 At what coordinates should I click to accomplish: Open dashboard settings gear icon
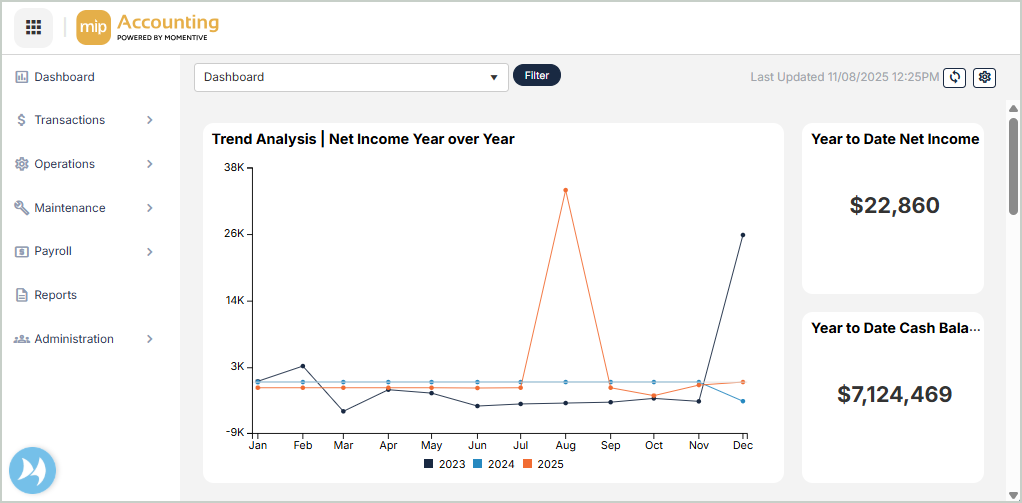(985, 77)
